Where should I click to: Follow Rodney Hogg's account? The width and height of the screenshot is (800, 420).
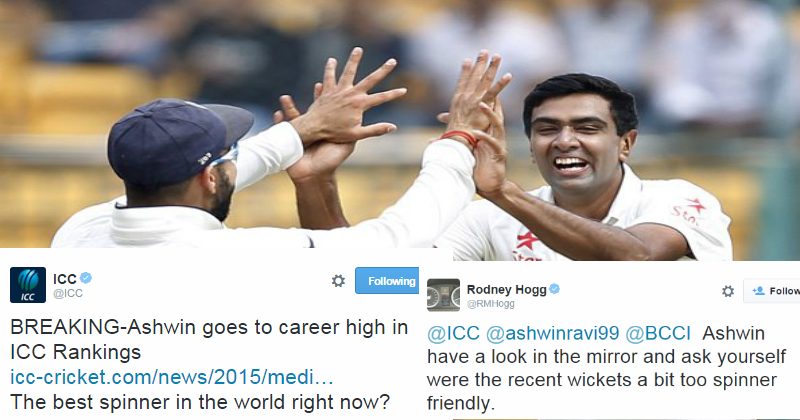pos(771,291)
